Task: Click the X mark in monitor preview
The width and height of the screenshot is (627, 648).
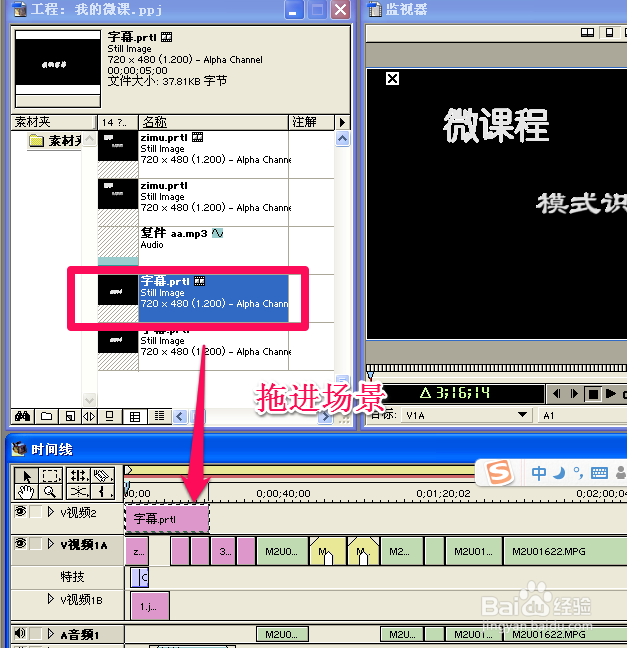Action: 392,79
